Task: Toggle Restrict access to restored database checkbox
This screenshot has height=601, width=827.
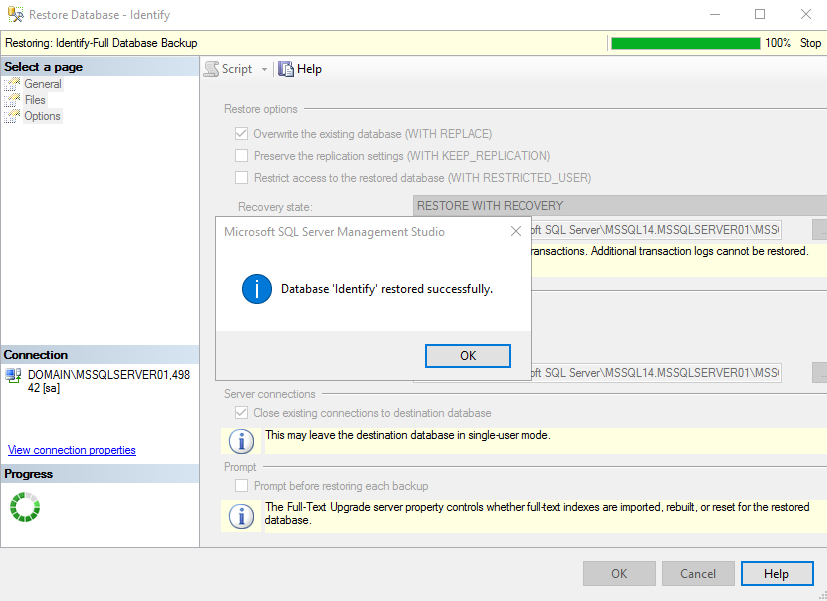Action: (242, 178)
